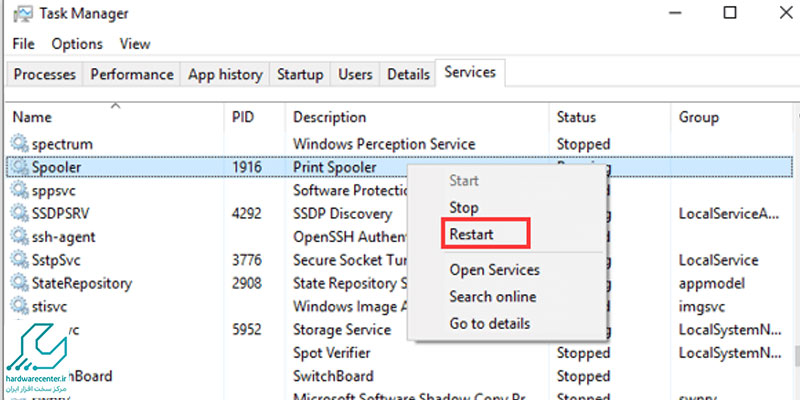This screenshot has width=800, height=400.
Task: Choose Restart from the context menu
Action: point(471,235)
